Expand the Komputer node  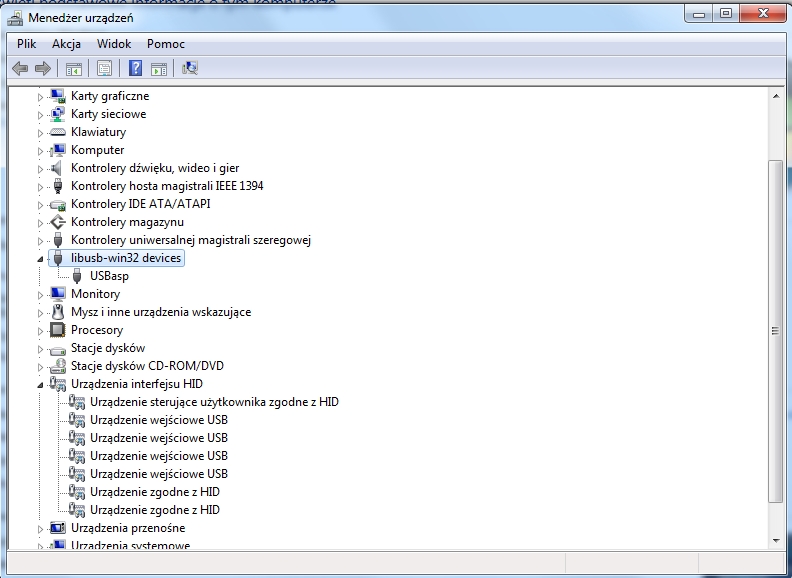(x=40, y=151)
